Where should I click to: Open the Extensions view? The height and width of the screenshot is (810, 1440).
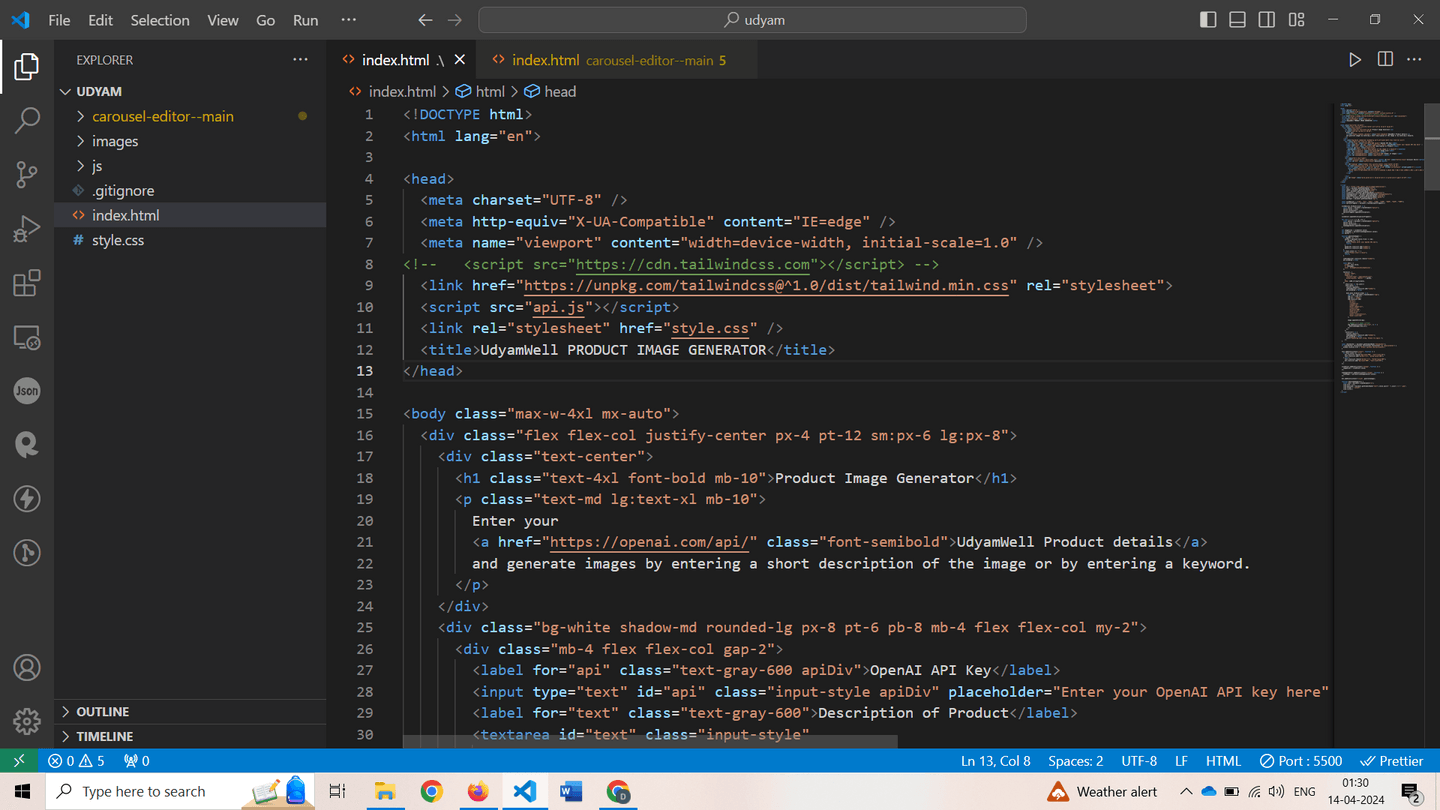pos(27,283)
